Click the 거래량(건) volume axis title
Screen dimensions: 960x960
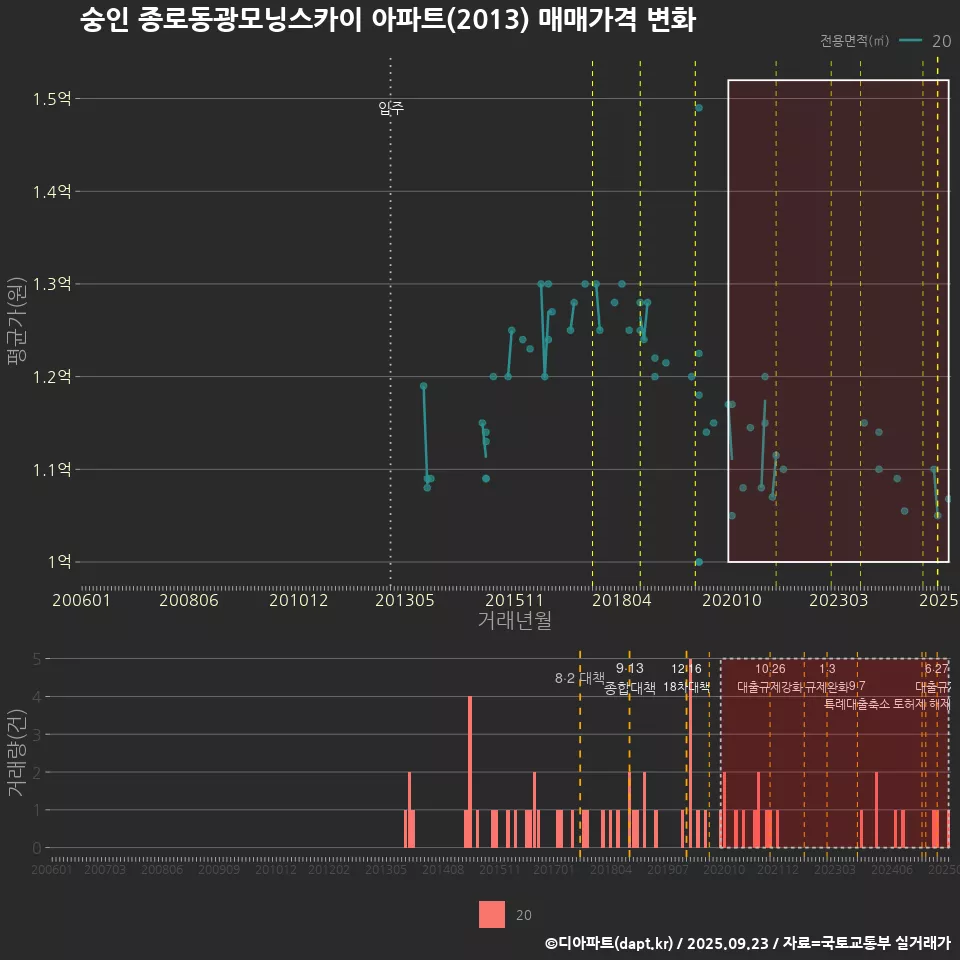(16, 753)
